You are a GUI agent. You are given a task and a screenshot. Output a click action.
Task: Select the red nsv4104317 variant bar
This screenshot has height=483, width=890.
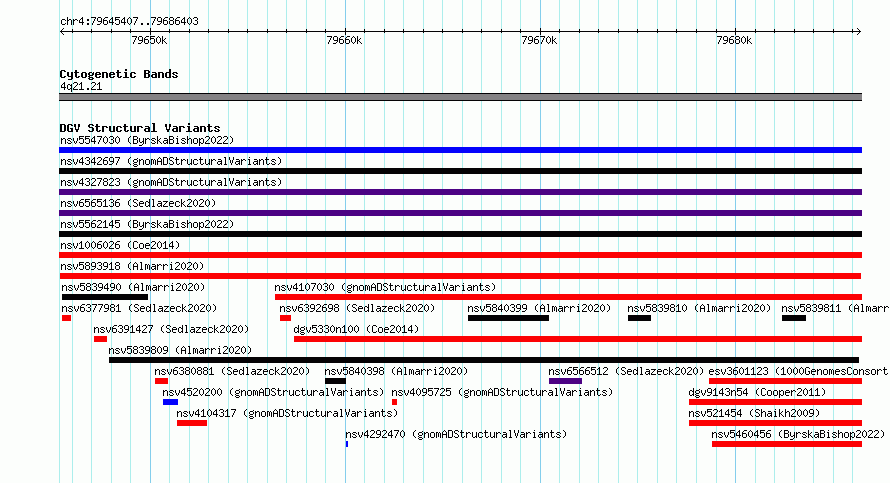pos(192,423)
